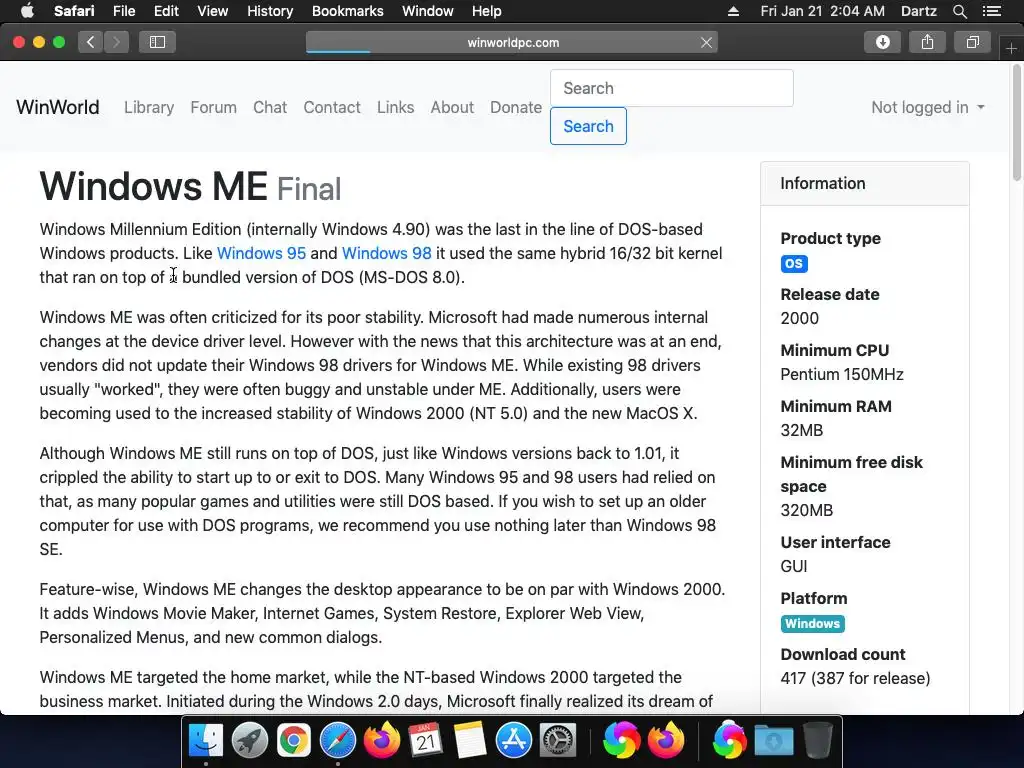Click the date and time in menu bar

point(822,11)
